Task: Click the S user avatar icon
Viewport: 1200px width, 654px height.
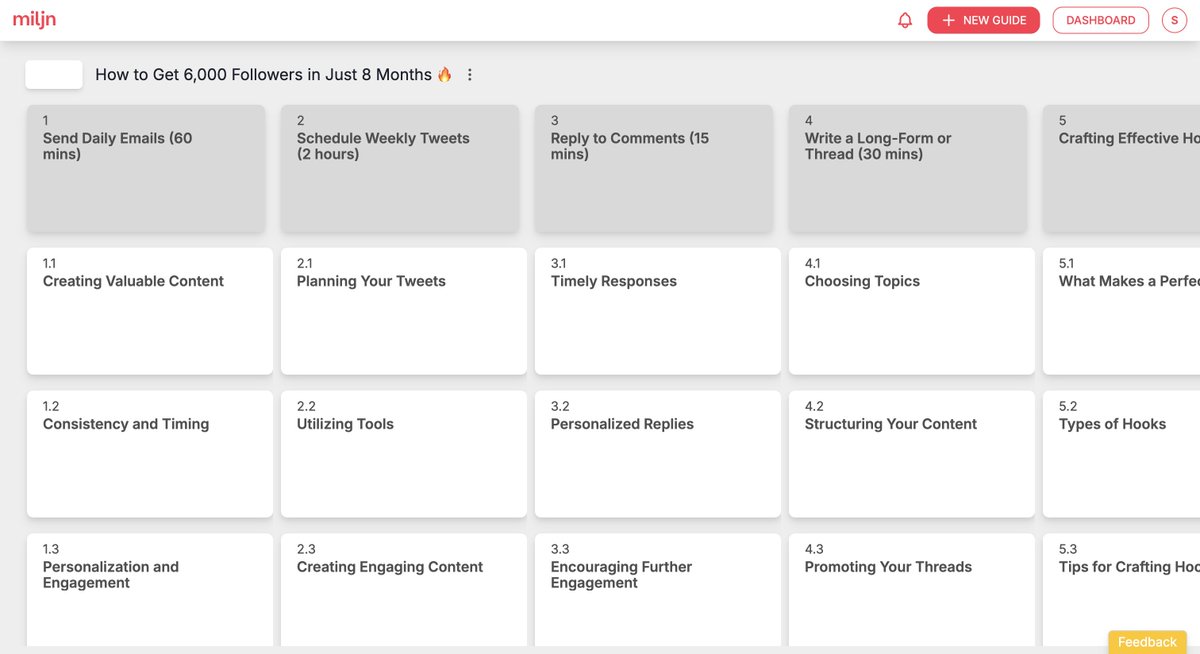Action: tap(1174, 20)
